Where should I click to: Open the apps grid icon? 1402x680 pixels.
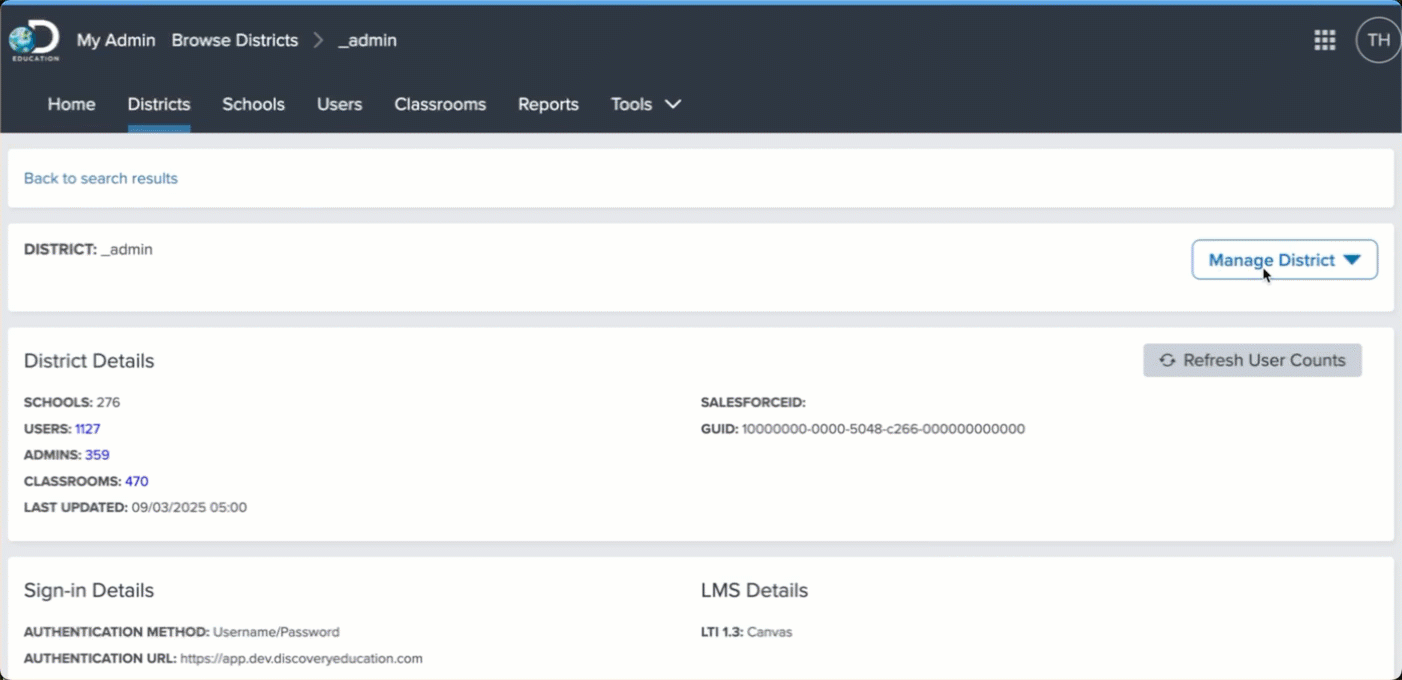[1324, 40]
